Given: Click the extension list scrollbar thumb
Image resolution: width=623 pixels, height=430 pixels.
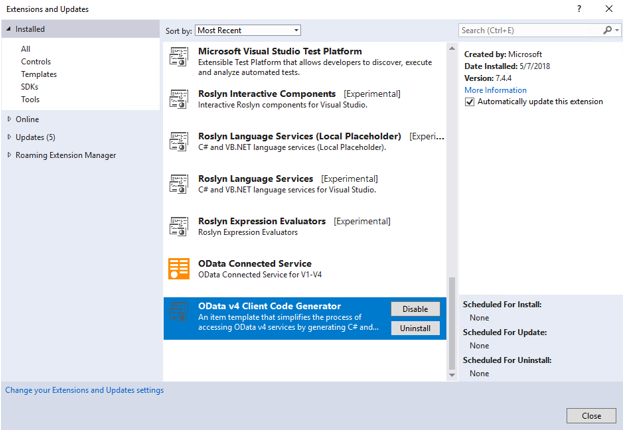Looking at the screenshot, I should pyautogui.click(x=452, y=323).
